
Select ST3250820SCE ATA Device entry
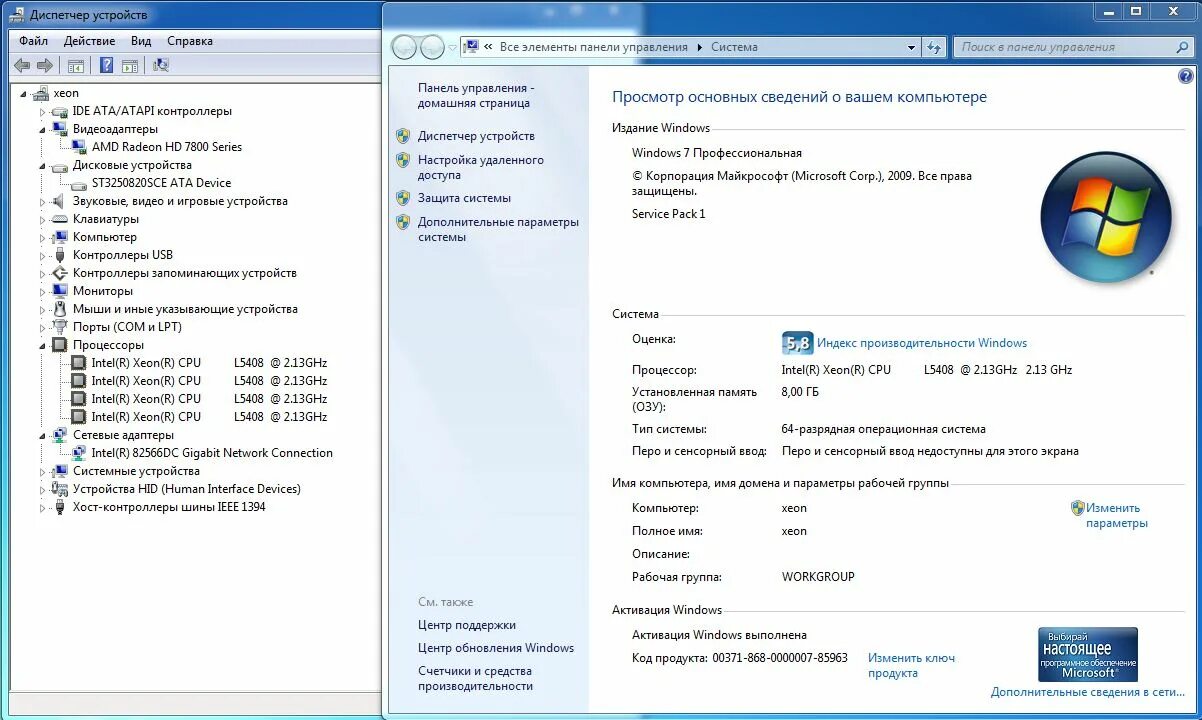coord(161,183)
